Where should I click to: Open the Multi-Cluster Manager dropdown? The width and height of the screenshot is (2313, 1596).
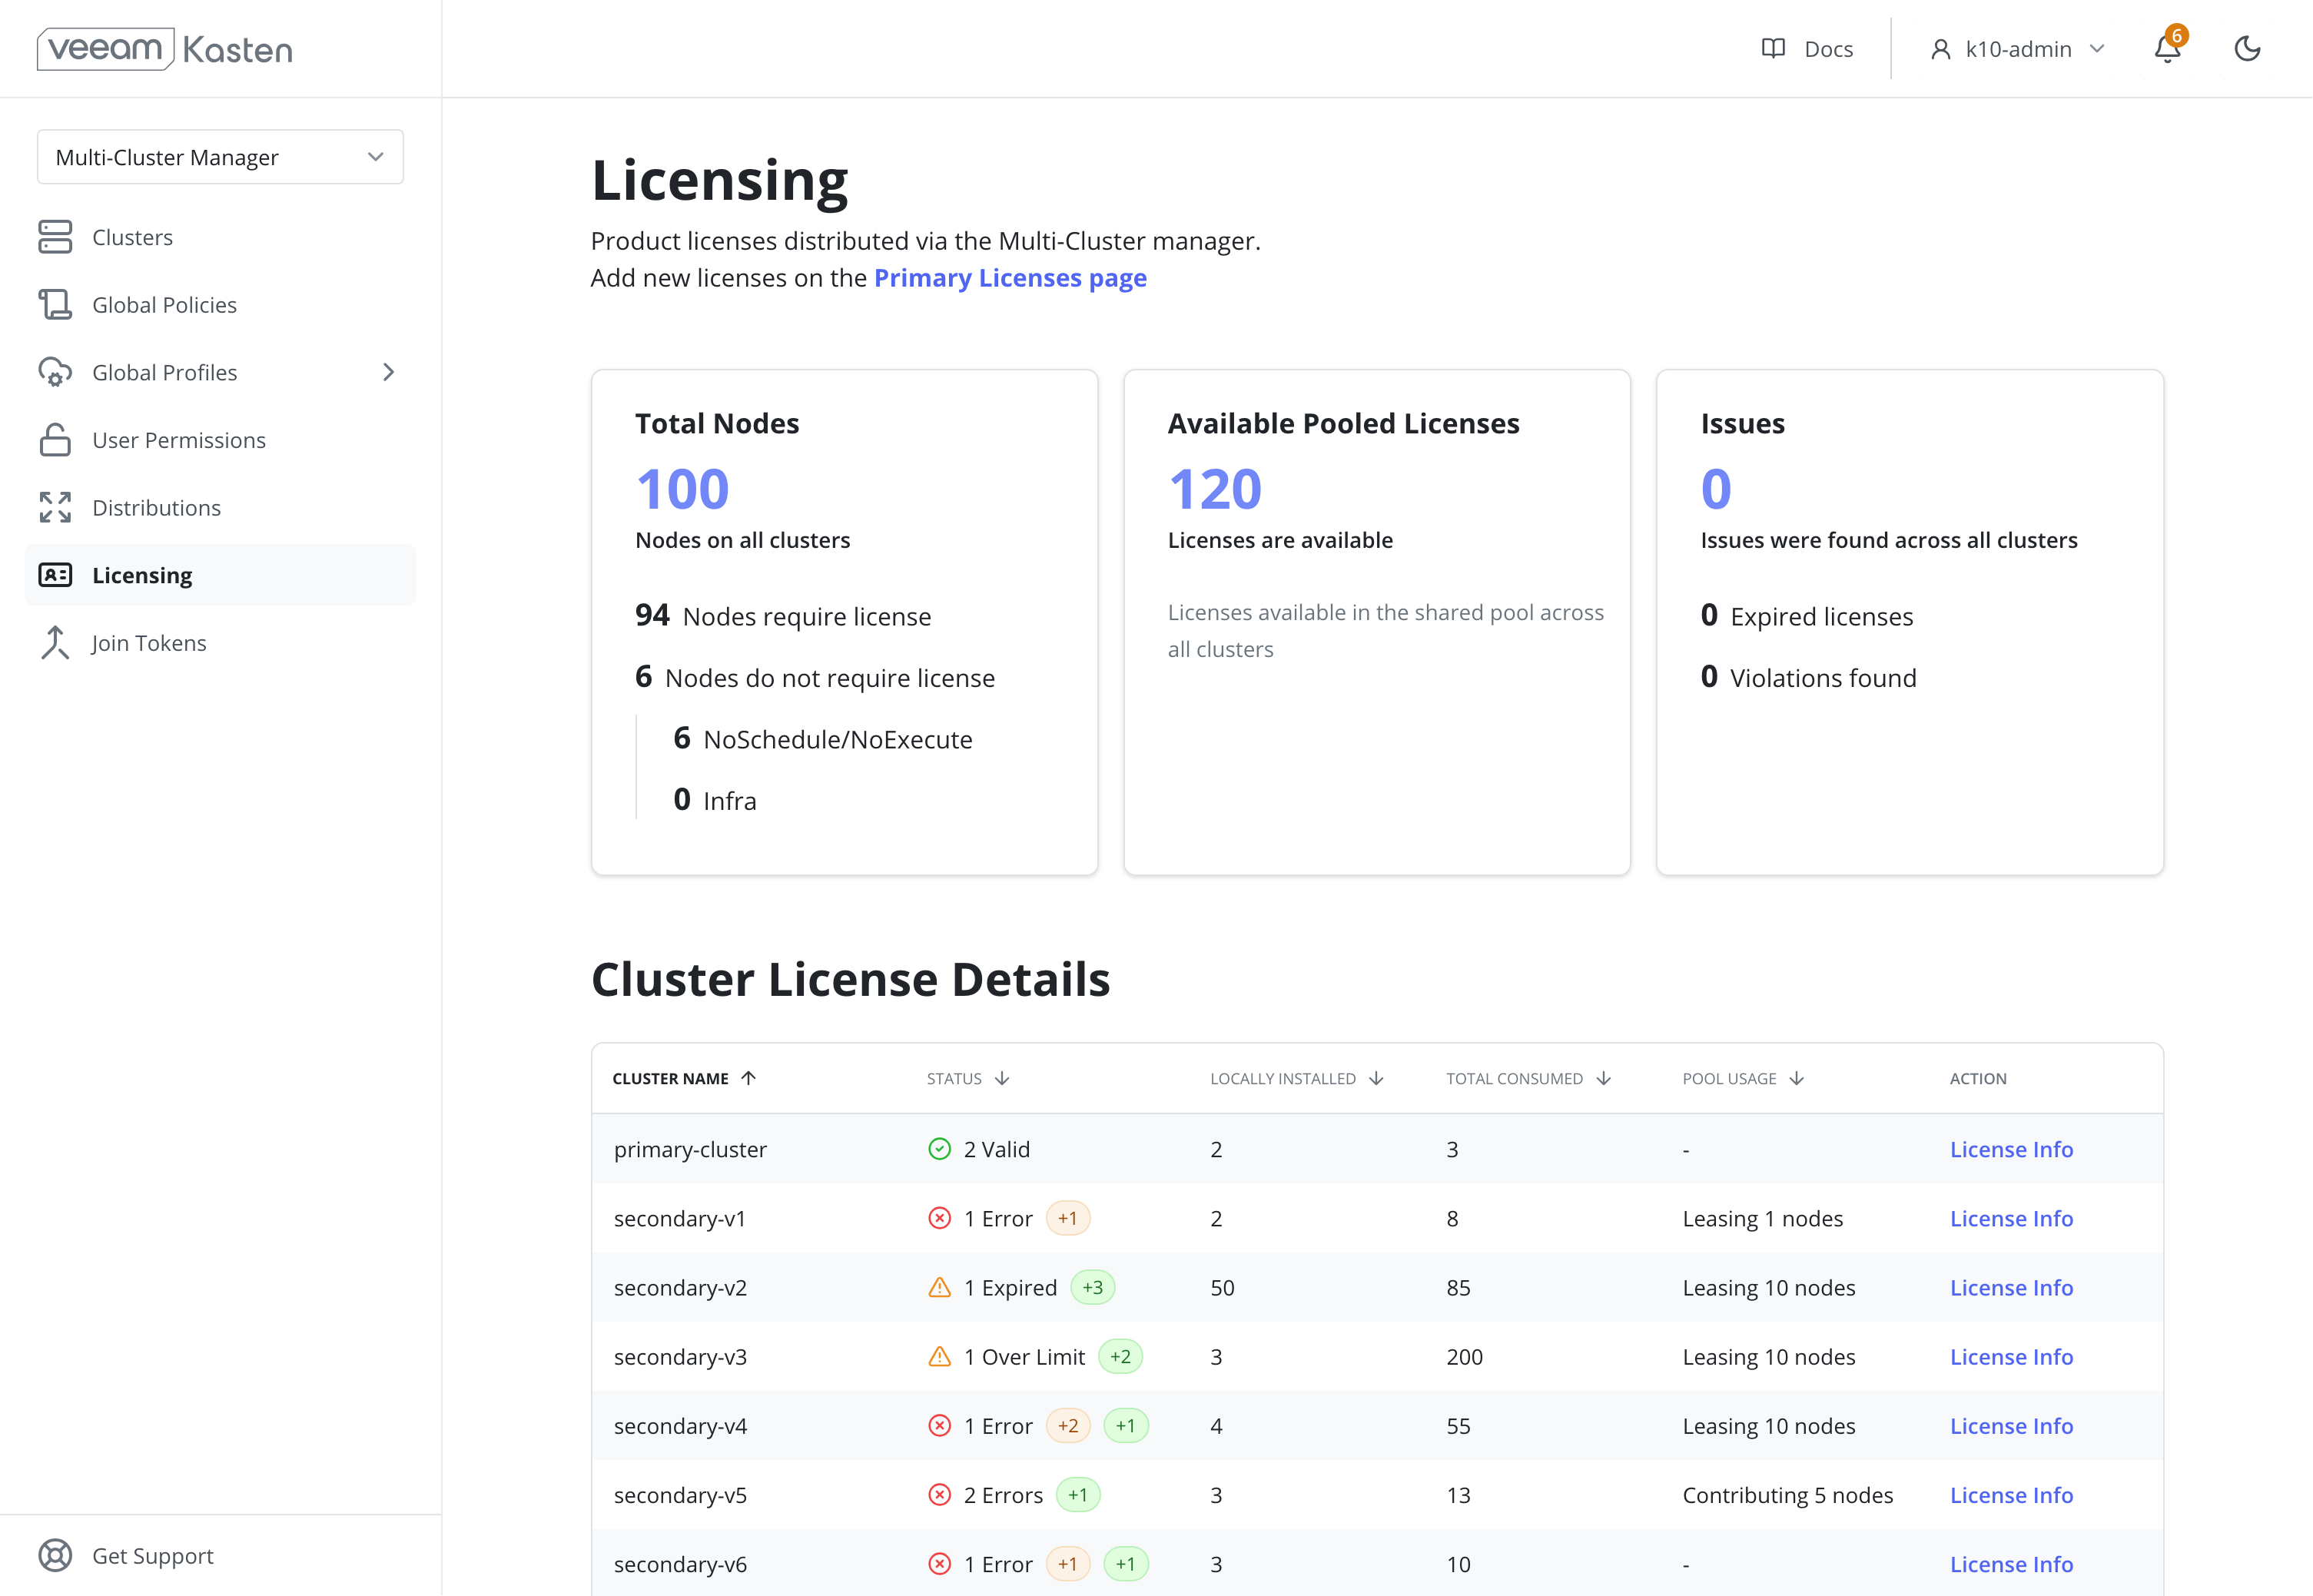(x=220, y=157)
